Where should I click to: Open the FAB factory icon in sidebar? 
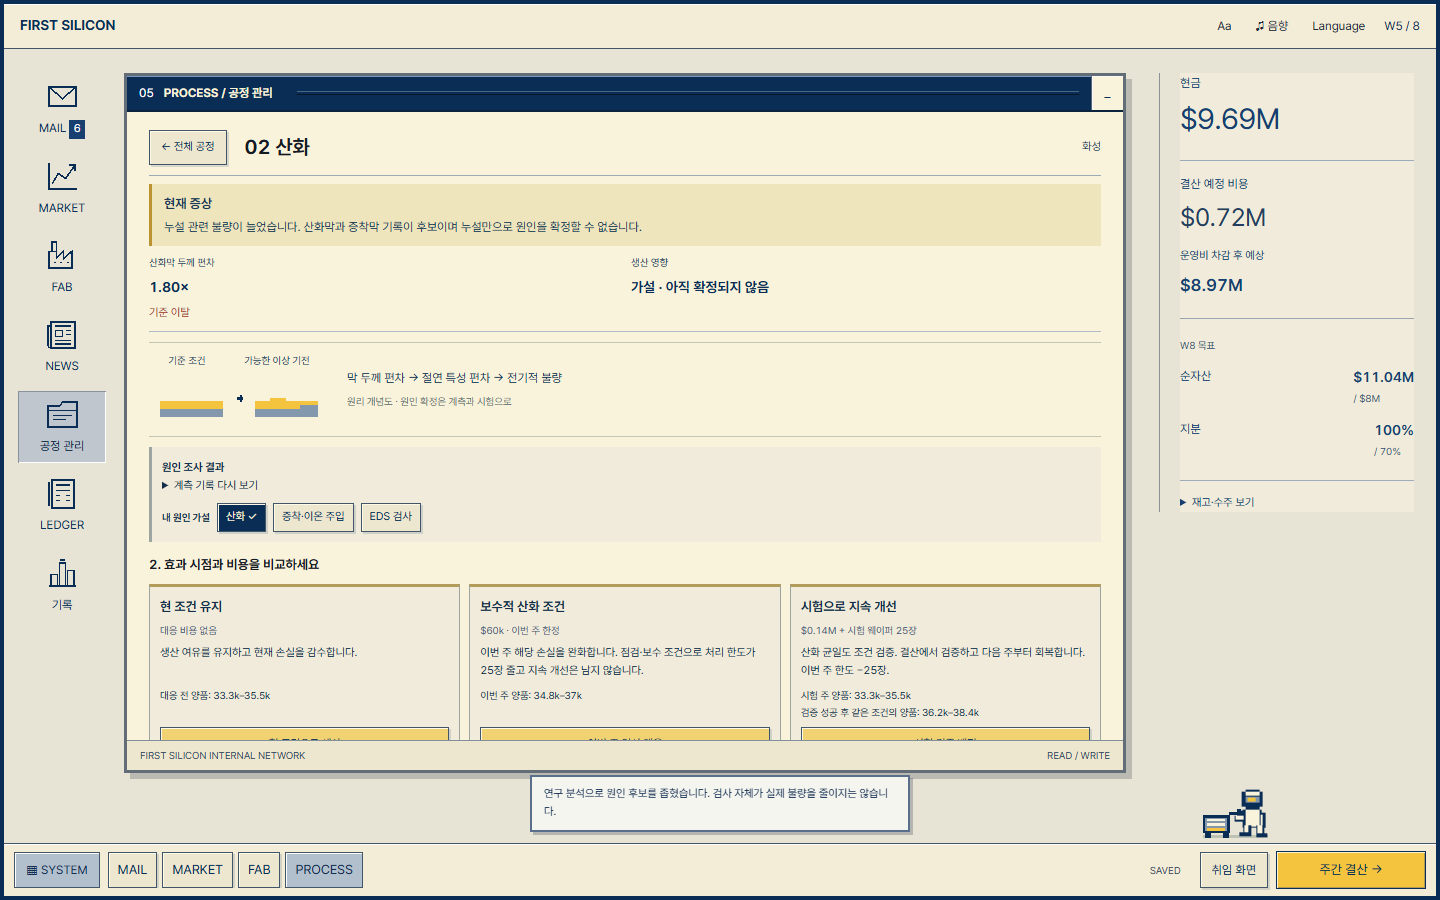[62, 268]
